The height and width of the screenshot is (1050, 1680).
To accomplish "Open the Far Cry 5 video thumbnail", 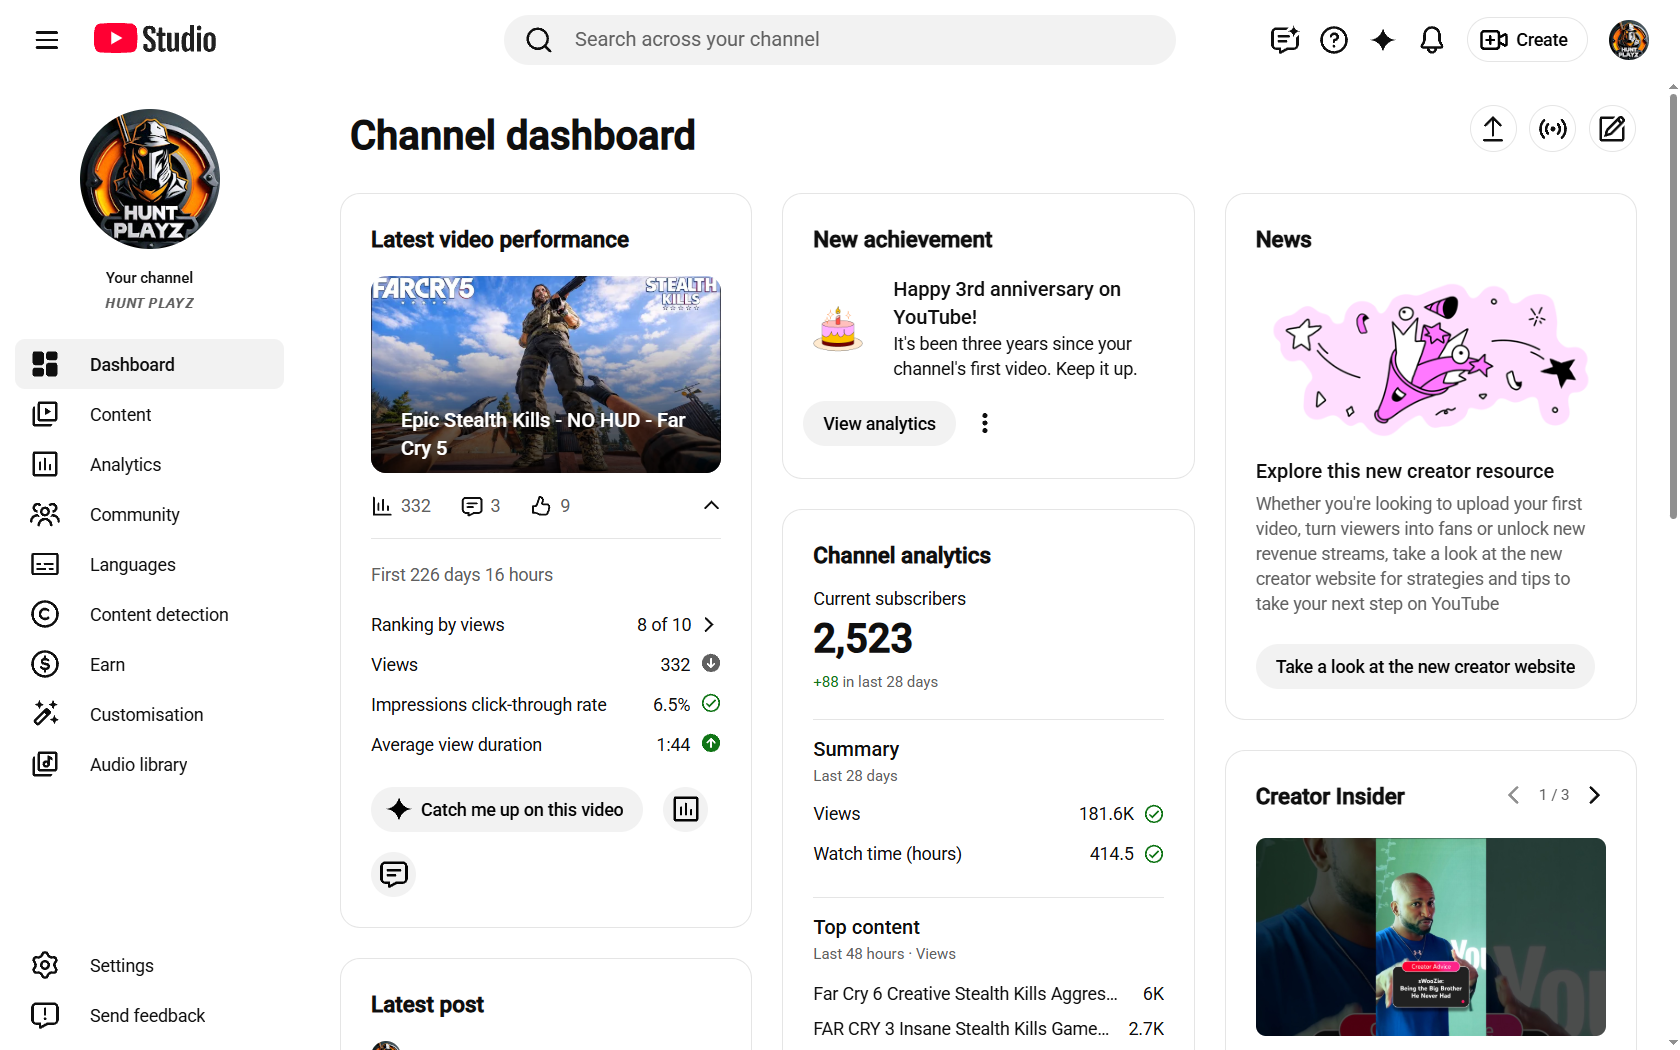I will point(546,374).
